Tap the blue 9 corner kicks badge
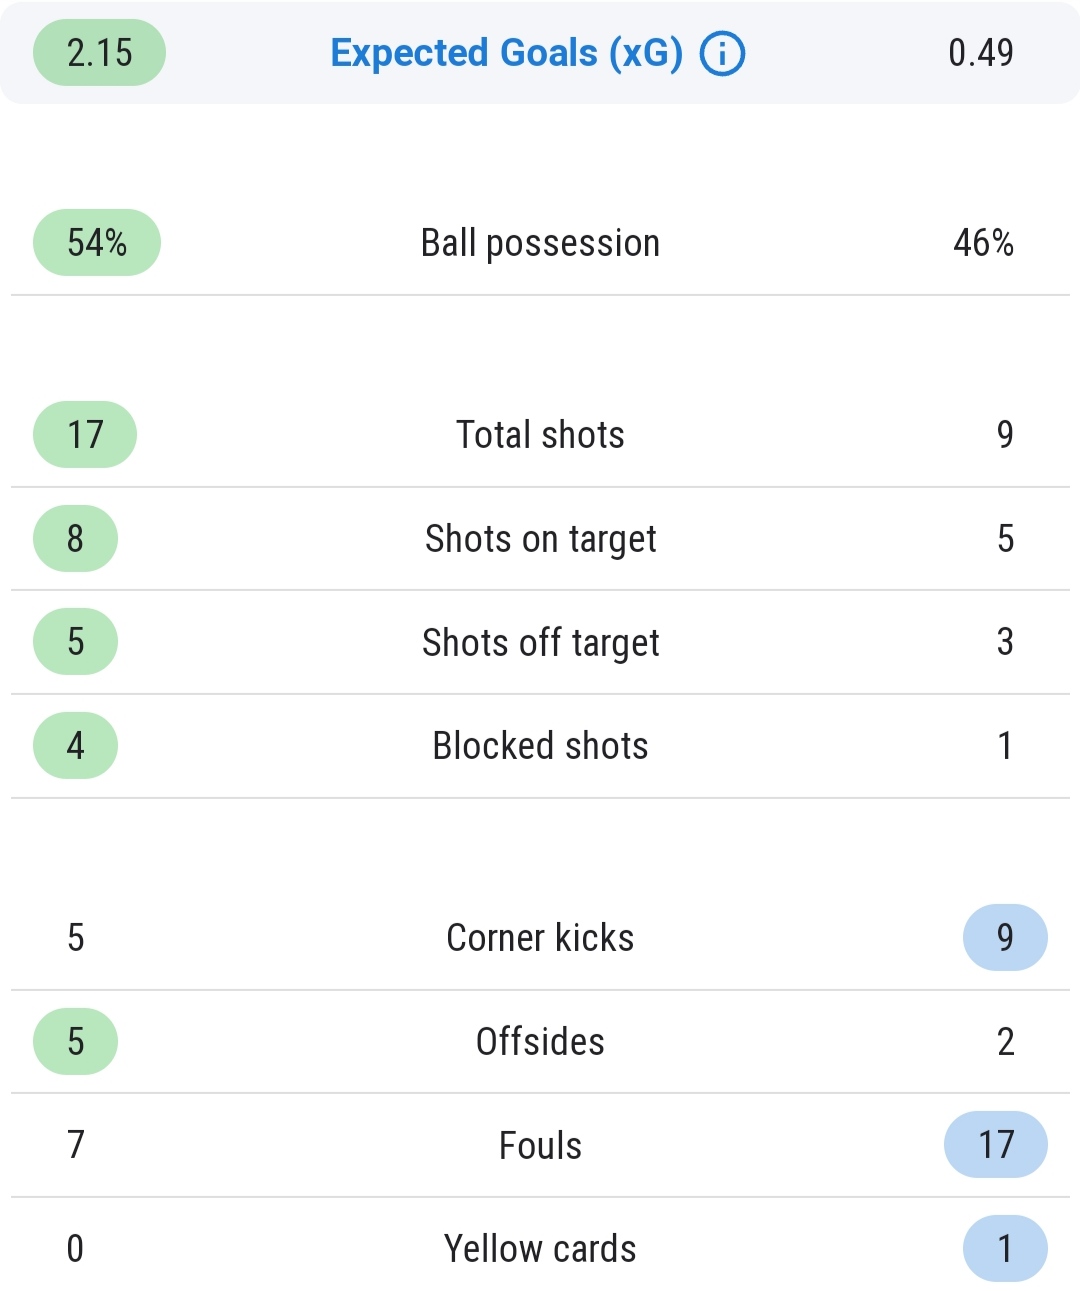 [x=1005, y=938]
